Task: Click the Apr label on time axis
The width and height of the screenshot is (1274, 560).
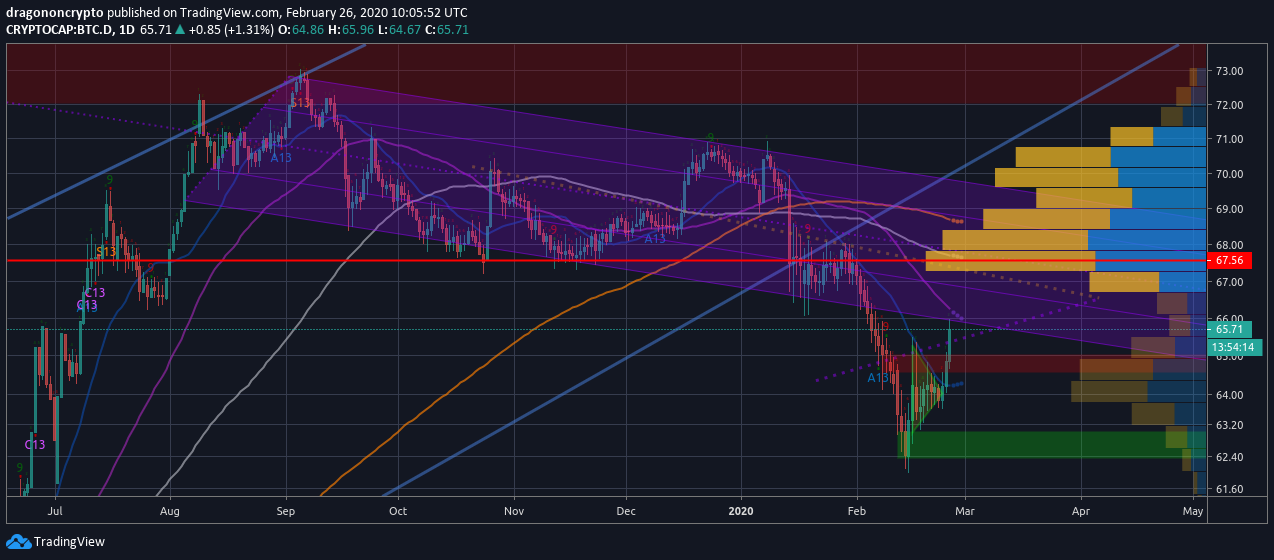Action: [1082, 510]
